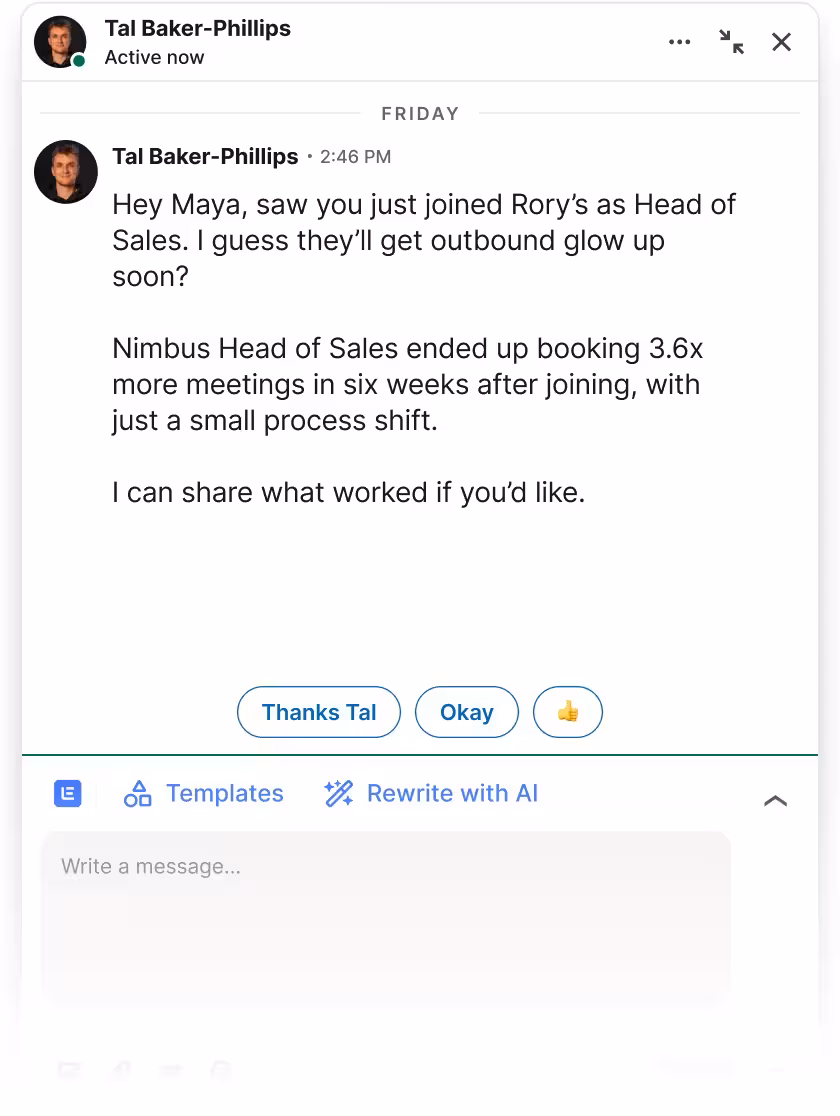Viewport: 840px width, 1116px height.
Task: Click the faded image attach icon below composer
Action: tap(69, 1069)
